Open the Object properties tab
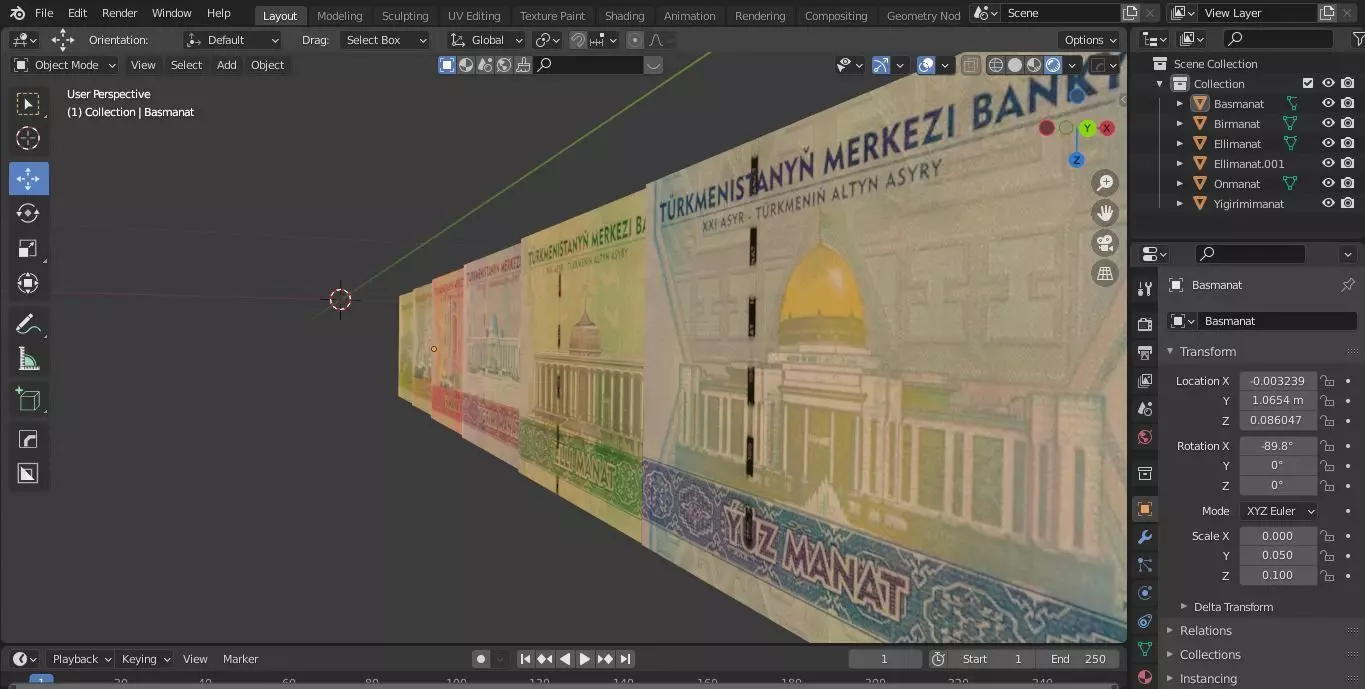Image resolution: width=1365 pixels, height=689 pixels. tap(1145, 509)
